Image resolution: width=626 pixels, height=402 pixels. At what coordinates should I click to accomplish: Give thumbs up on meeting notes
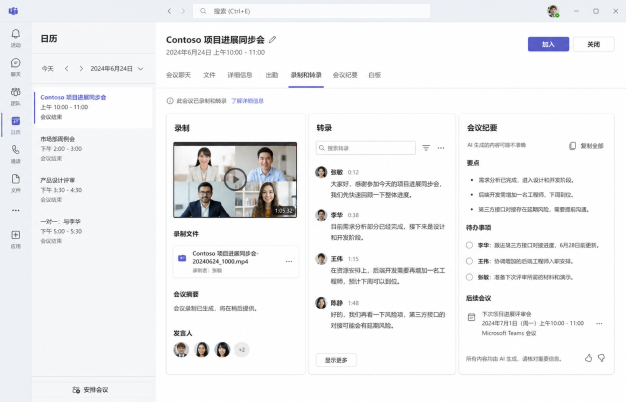(x=588, y=358)
